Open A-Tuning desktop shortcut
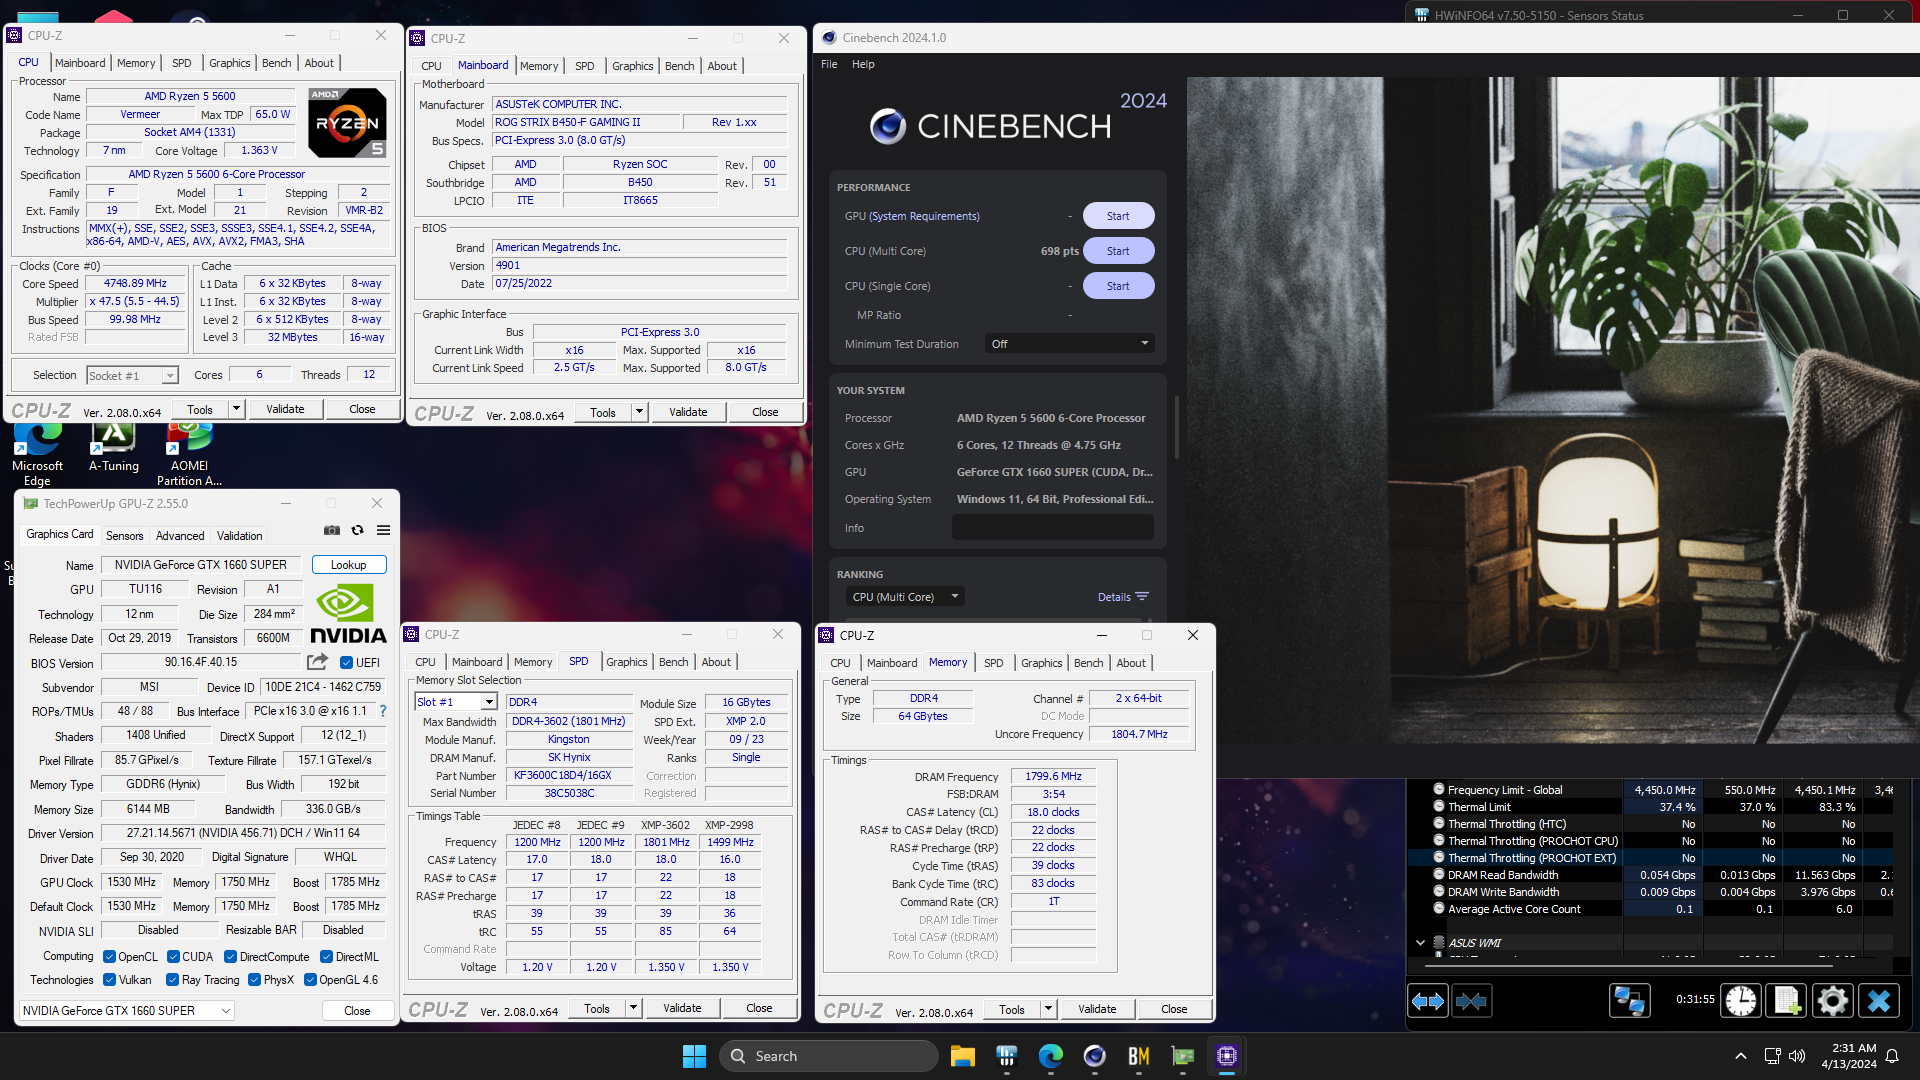The image size is (1920, 1080). tap(114, 448)
